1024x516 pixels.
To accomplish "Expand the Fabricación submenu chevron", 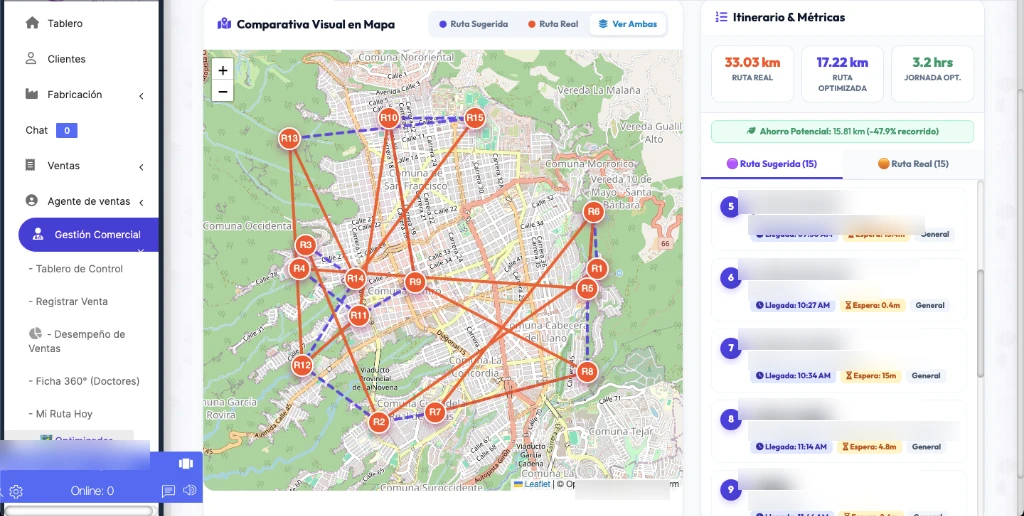I will [141, 96].
